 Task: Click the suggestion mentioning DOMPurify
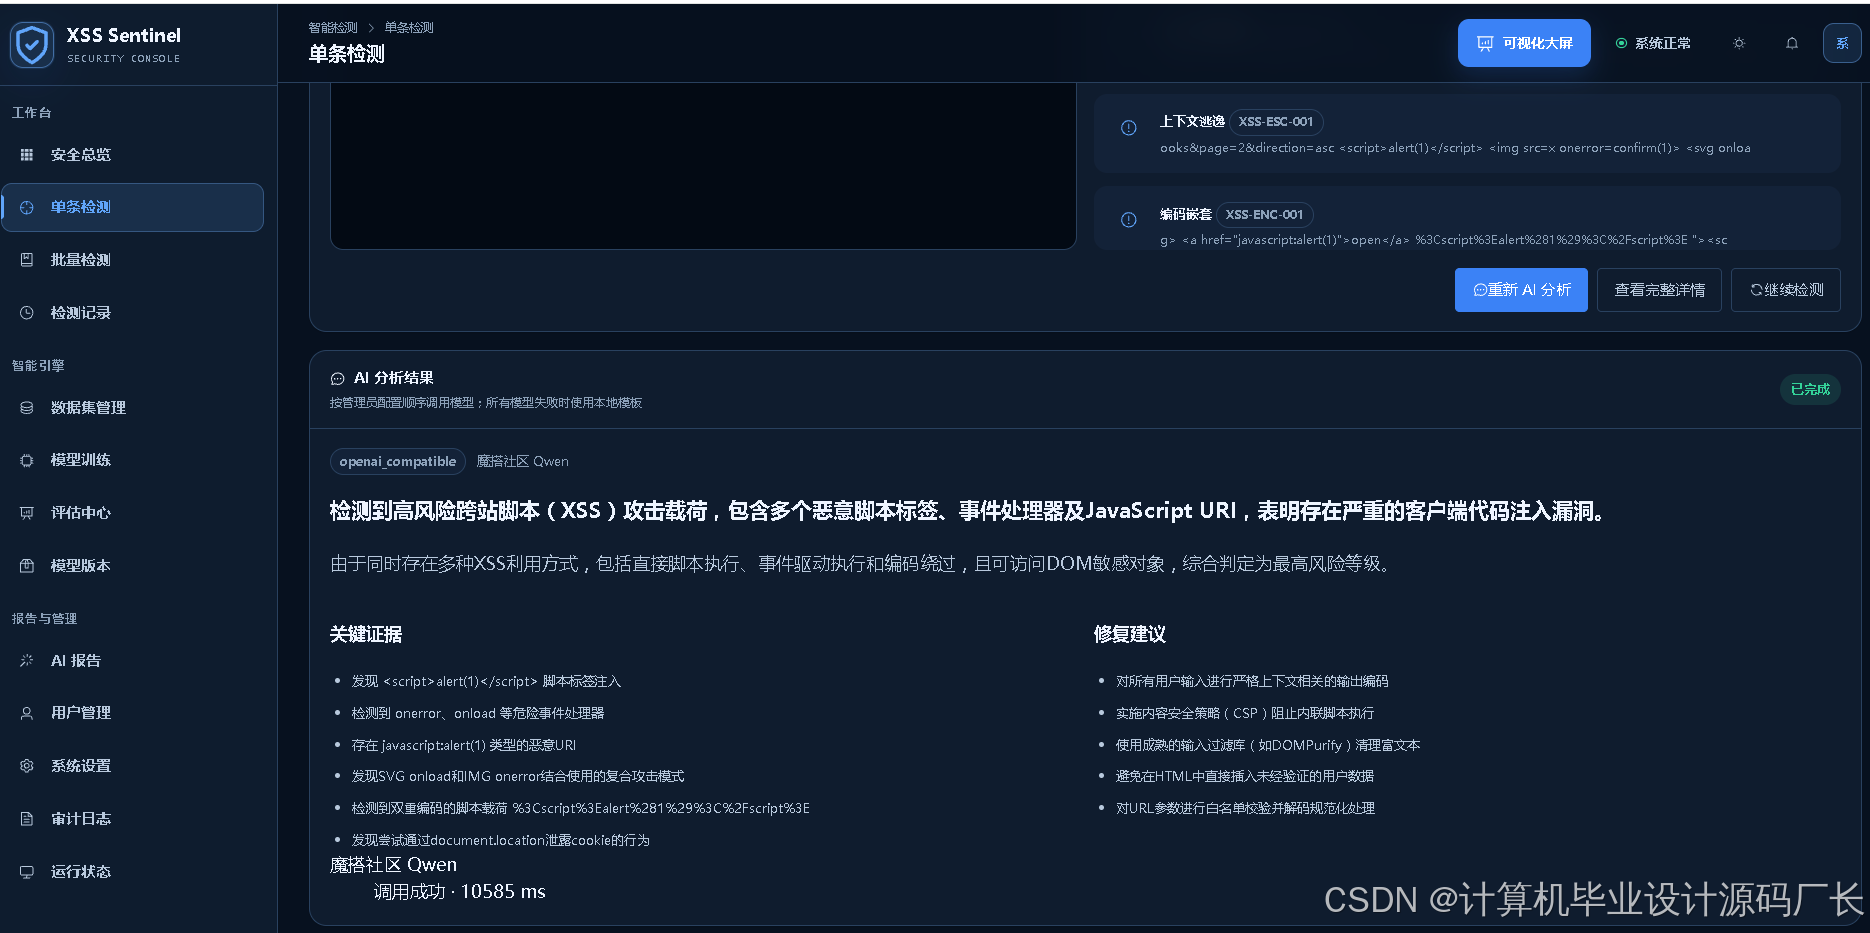coord(1268,746)
